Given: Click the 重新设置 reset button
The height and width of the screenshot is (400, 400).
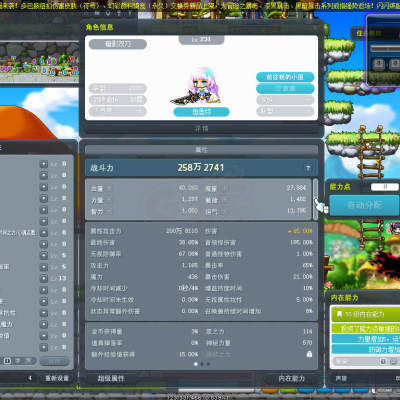Looking at the screenshot, I should [x=57, y=378].
